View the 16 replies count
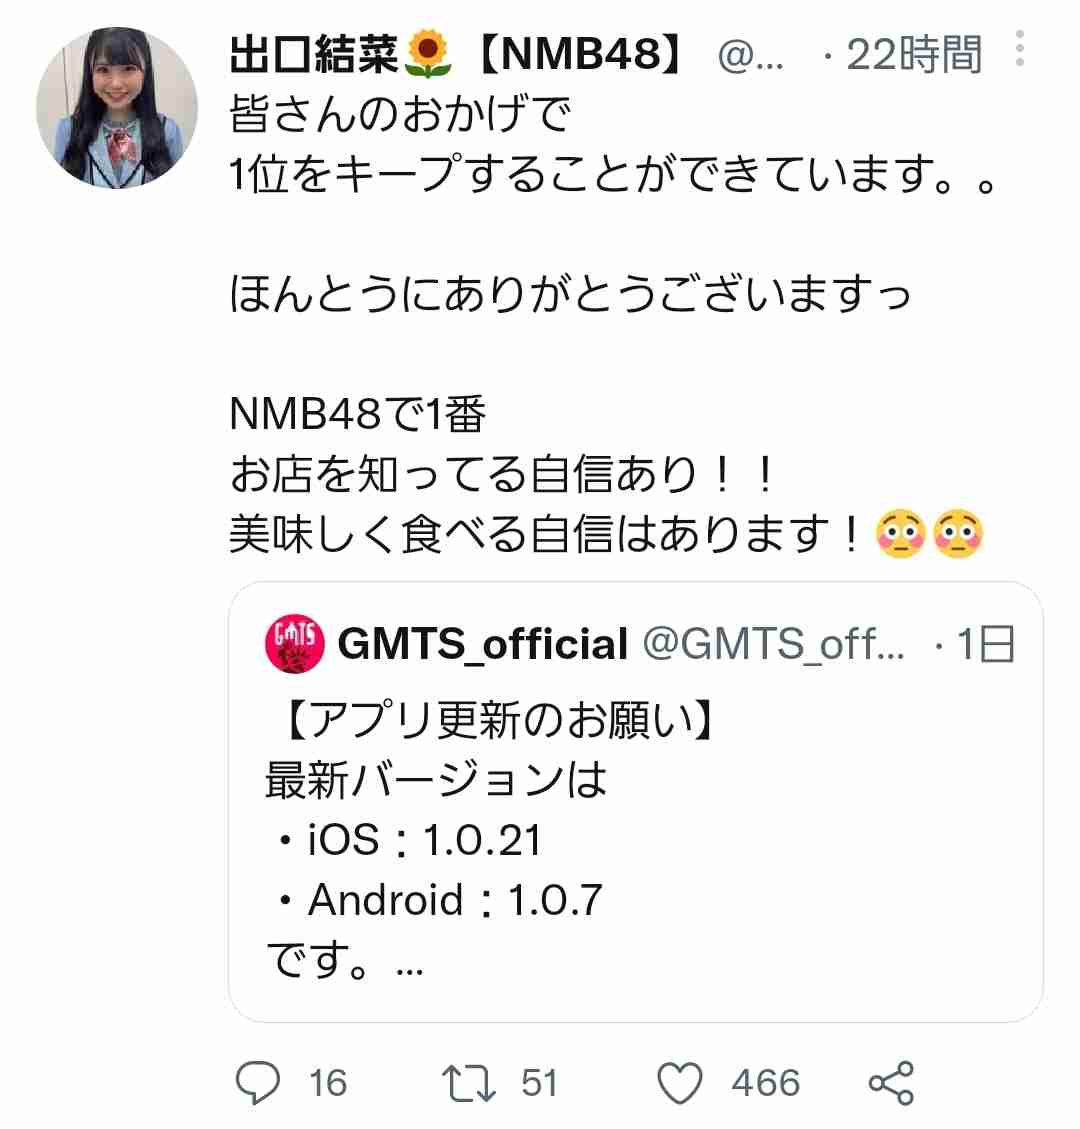The image size is (1080, 1129). click(328, 1083)
